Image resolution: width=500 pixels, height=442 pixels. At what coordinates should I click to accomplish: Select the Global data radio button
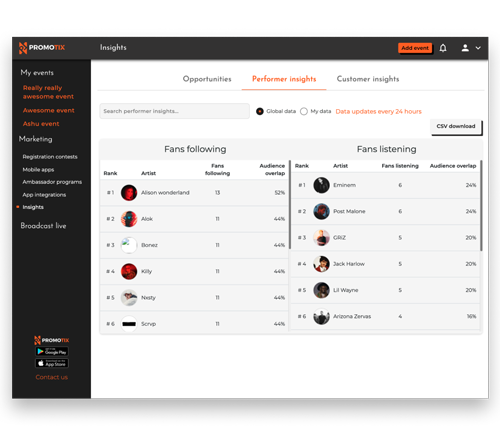tap(260, 111)
